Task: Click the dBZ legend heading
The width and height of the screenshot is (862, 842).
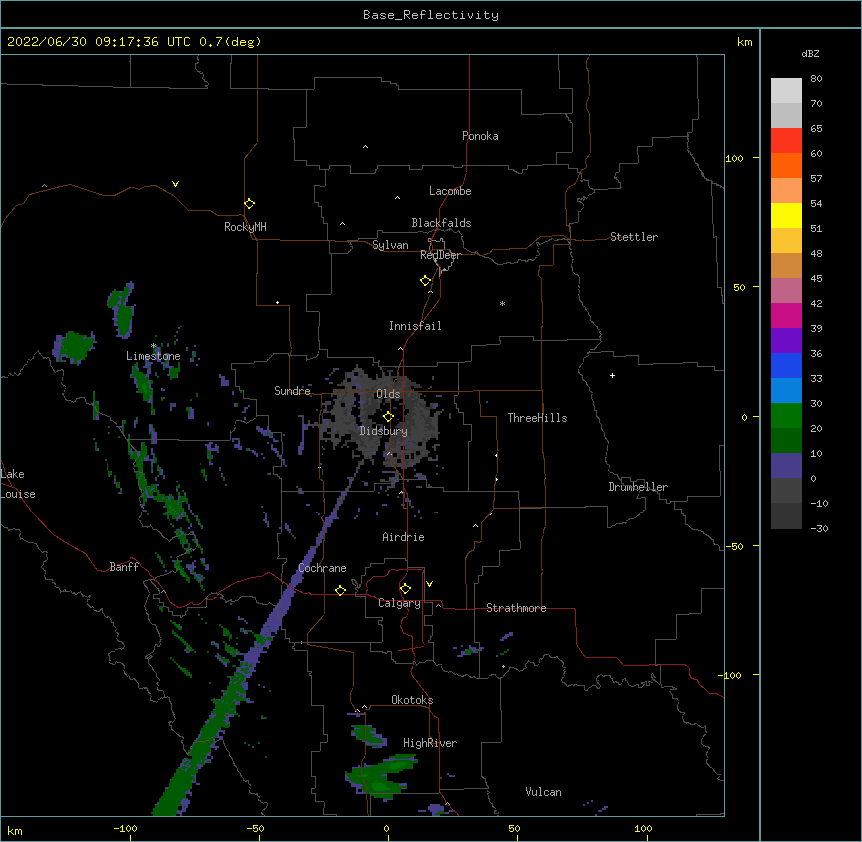Action: click(810, 53)
